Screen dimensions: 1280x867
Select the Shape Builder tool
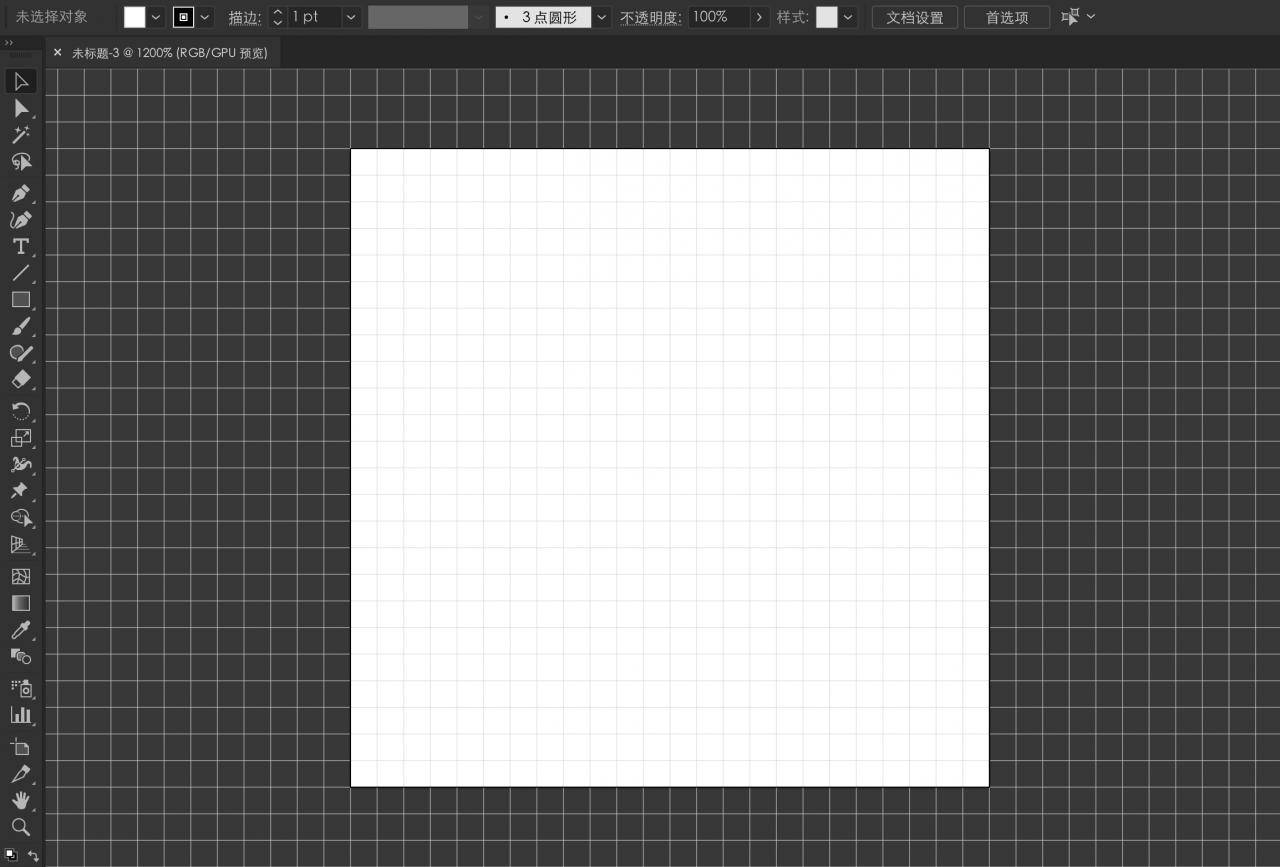pos(21,517)
